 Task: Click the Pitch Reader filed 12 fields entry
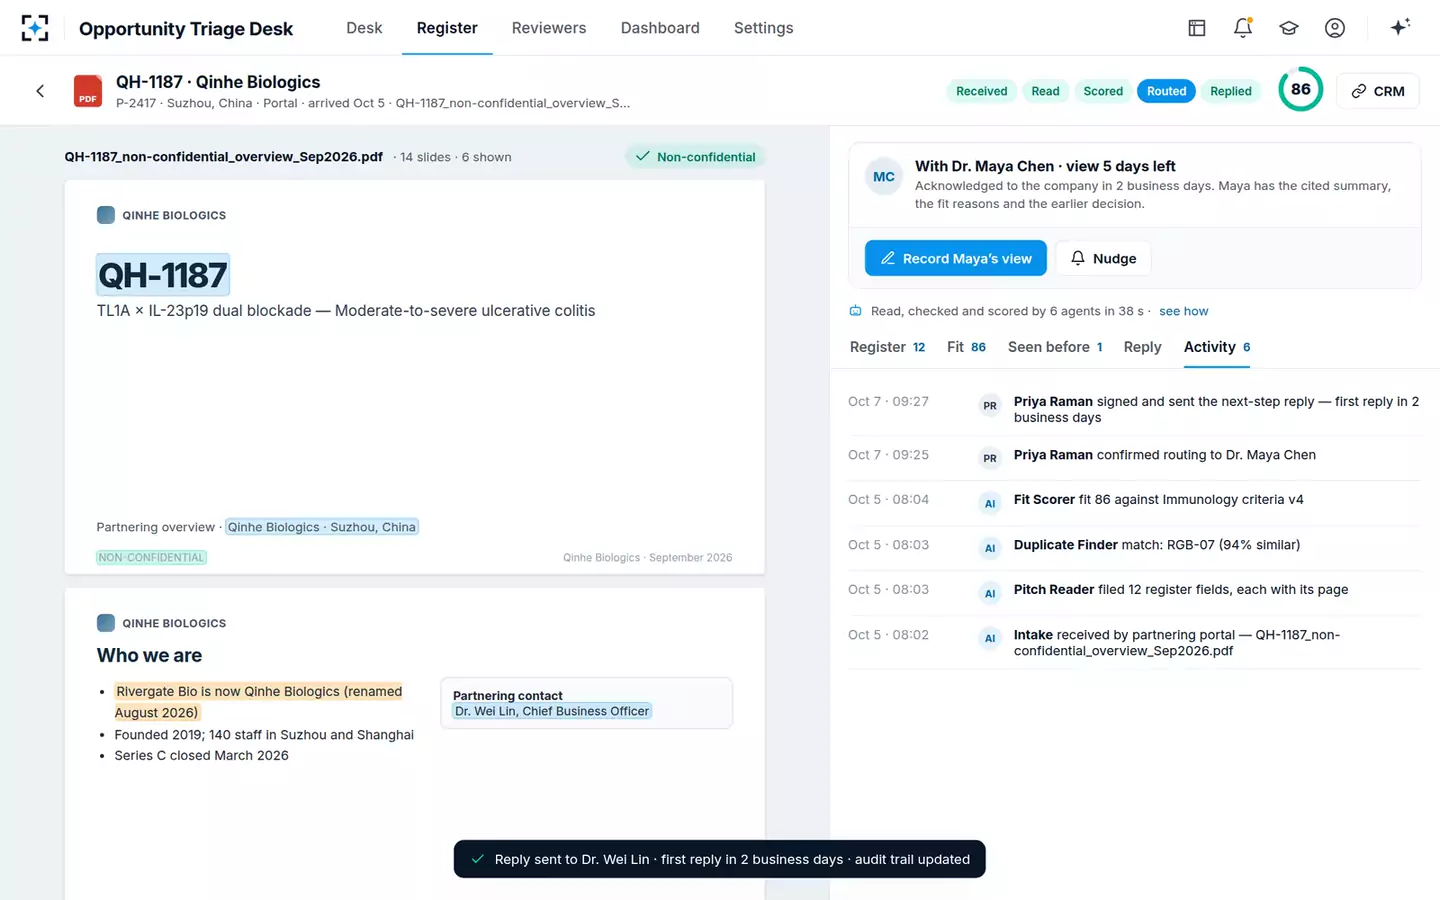tap(1181, 590)
